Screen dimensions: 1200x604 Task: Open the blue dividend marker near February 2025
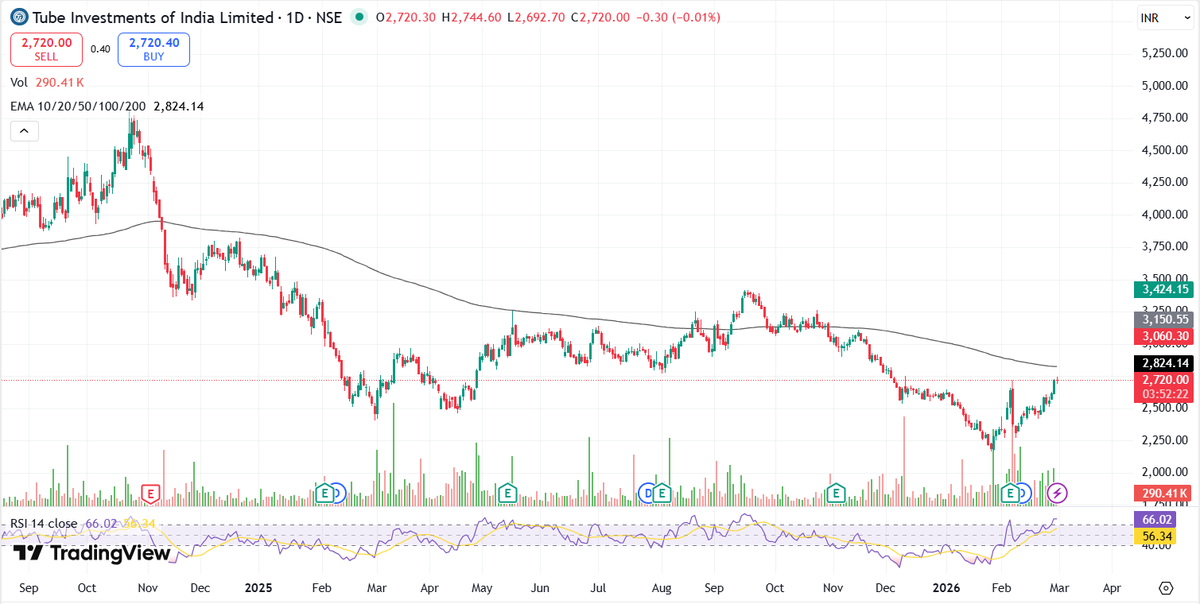click(337, 493)
